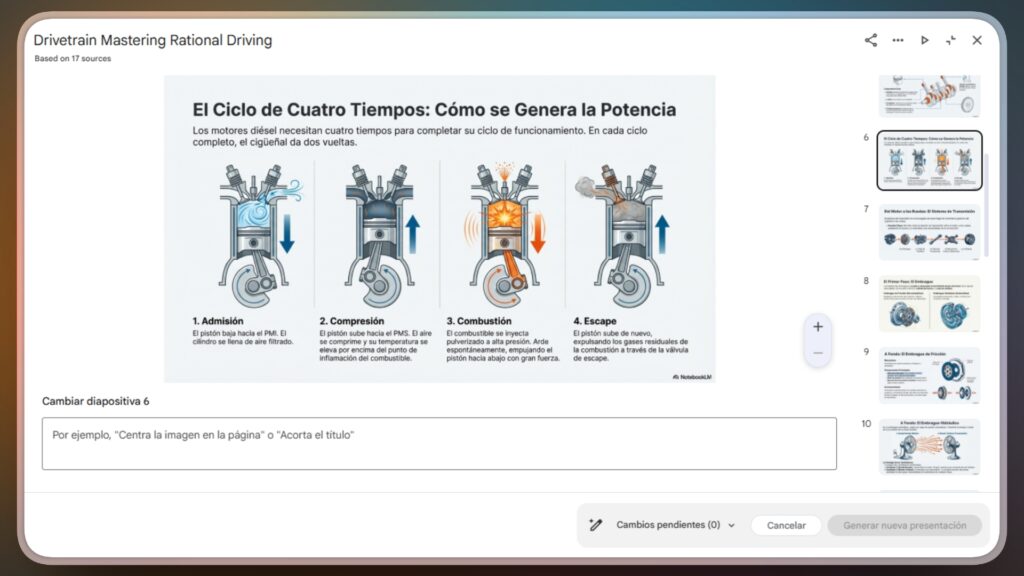This screenshot has height=576, width=1024.
Task: Jump to slide 10 thumbnail
Action: tap(929, 447)
